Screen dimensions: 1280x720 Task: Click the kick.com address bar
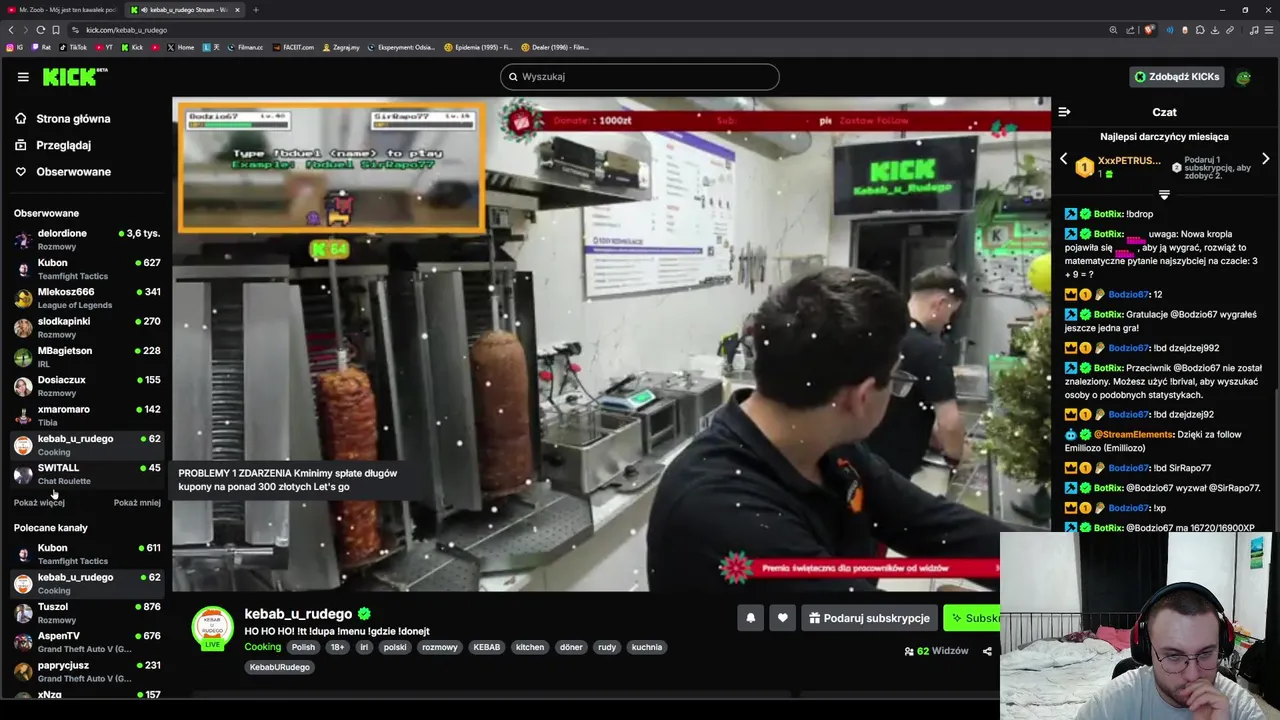[x=590, y=30]
